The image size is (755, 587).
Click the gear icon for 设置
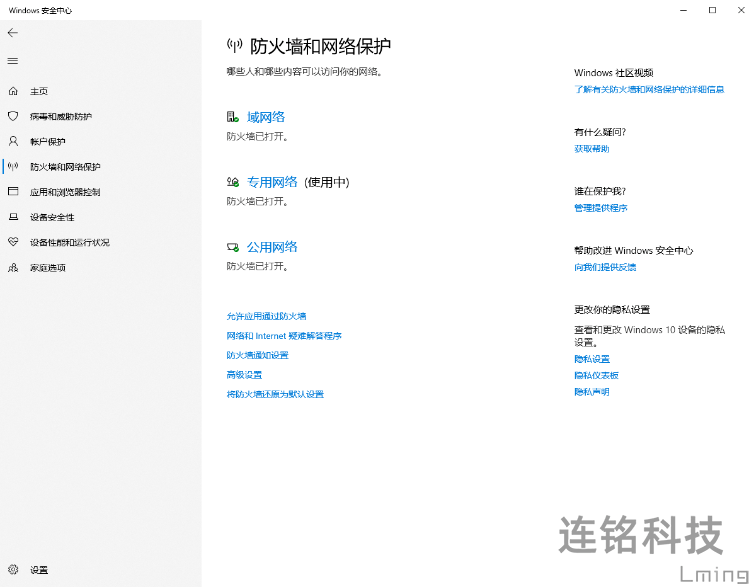point(13,570)
